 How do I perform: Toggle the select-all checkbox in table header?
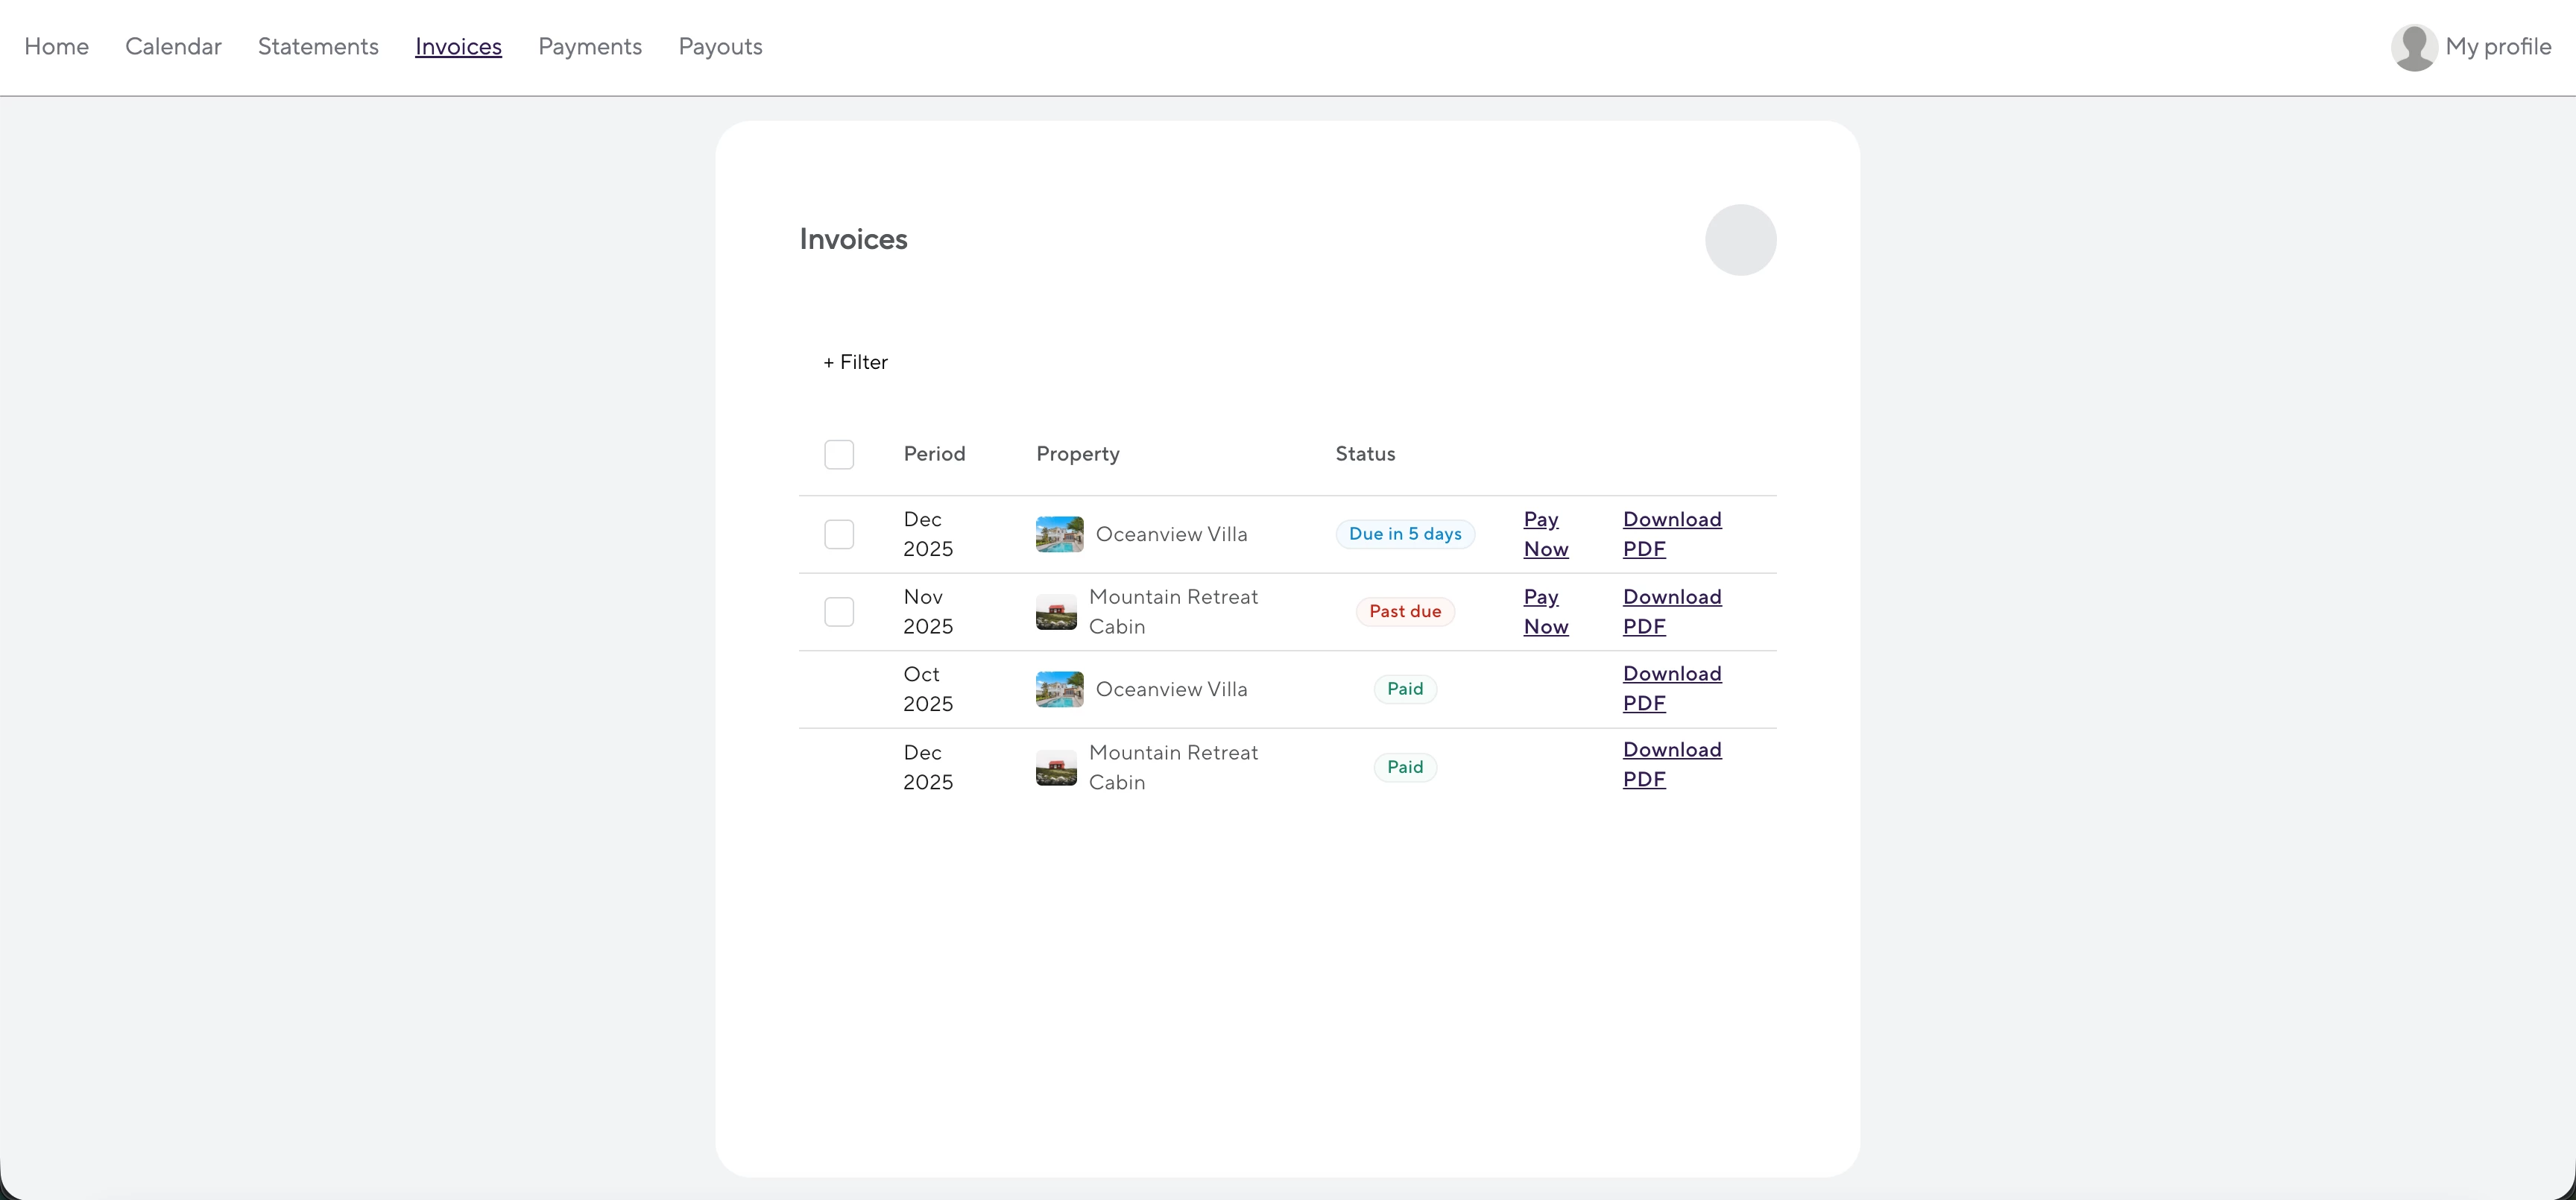pyautogui.click(x=839, y=454)
